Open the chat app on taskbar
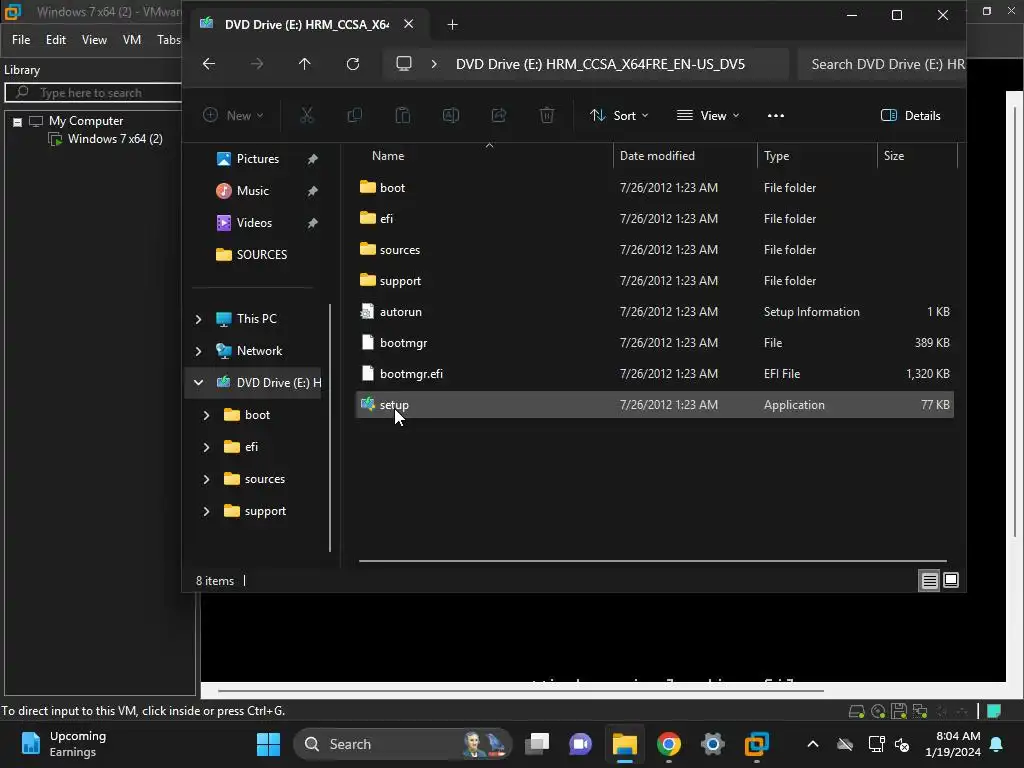This screenshot has height=768, width=1024. click(x=580, y=744)
